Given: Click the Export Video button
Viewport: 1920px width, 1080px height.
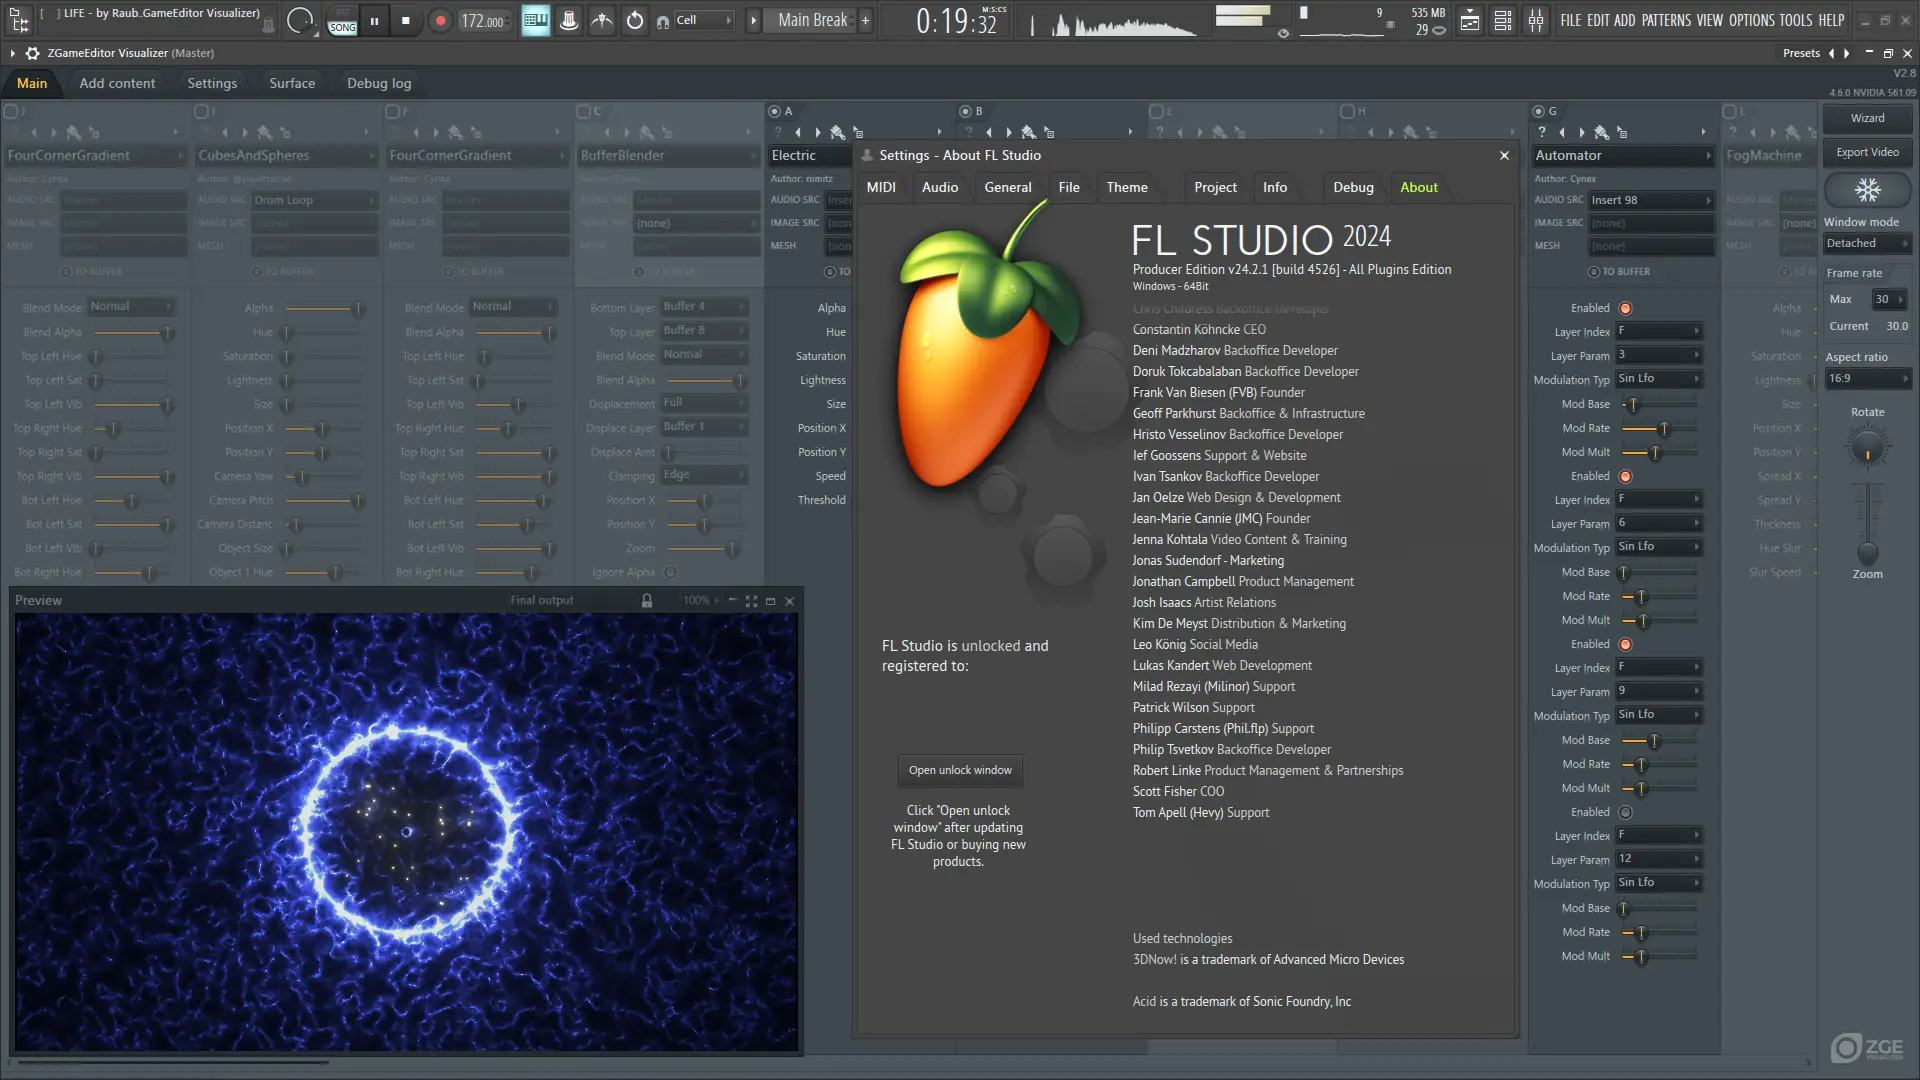Looking at the screenshot, I should (1866, 152).
